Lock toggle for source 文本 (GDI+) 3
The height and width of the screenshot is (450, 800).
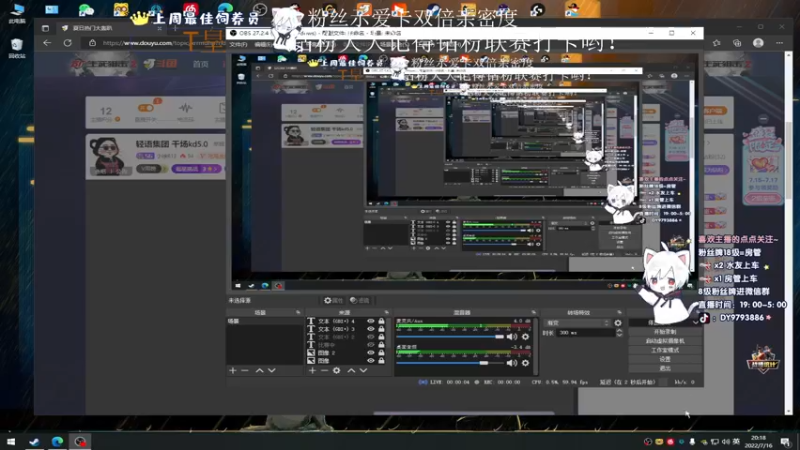click(x=381, y=329)
